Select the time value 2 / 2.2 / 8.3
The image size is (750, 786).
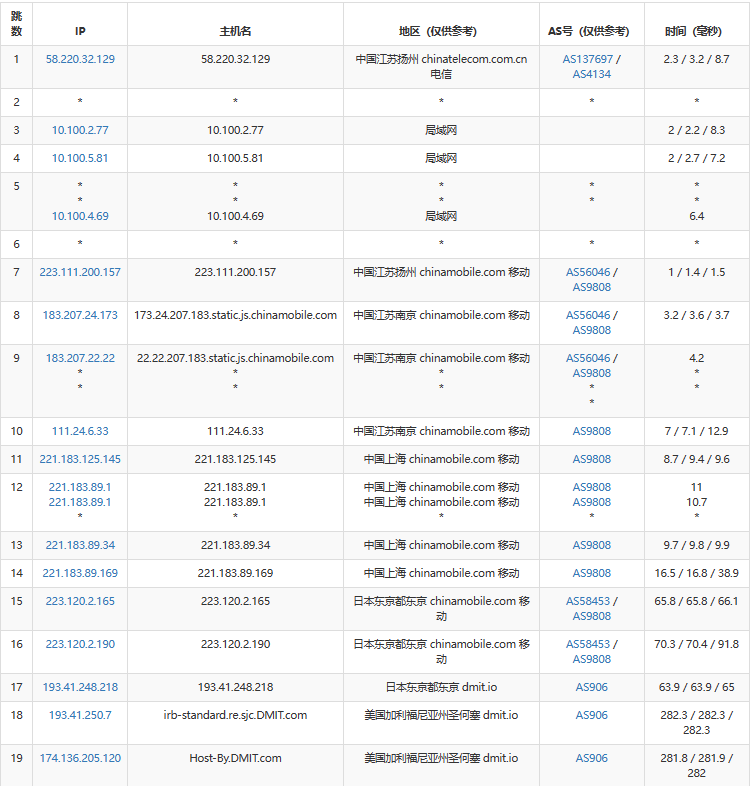696,130
